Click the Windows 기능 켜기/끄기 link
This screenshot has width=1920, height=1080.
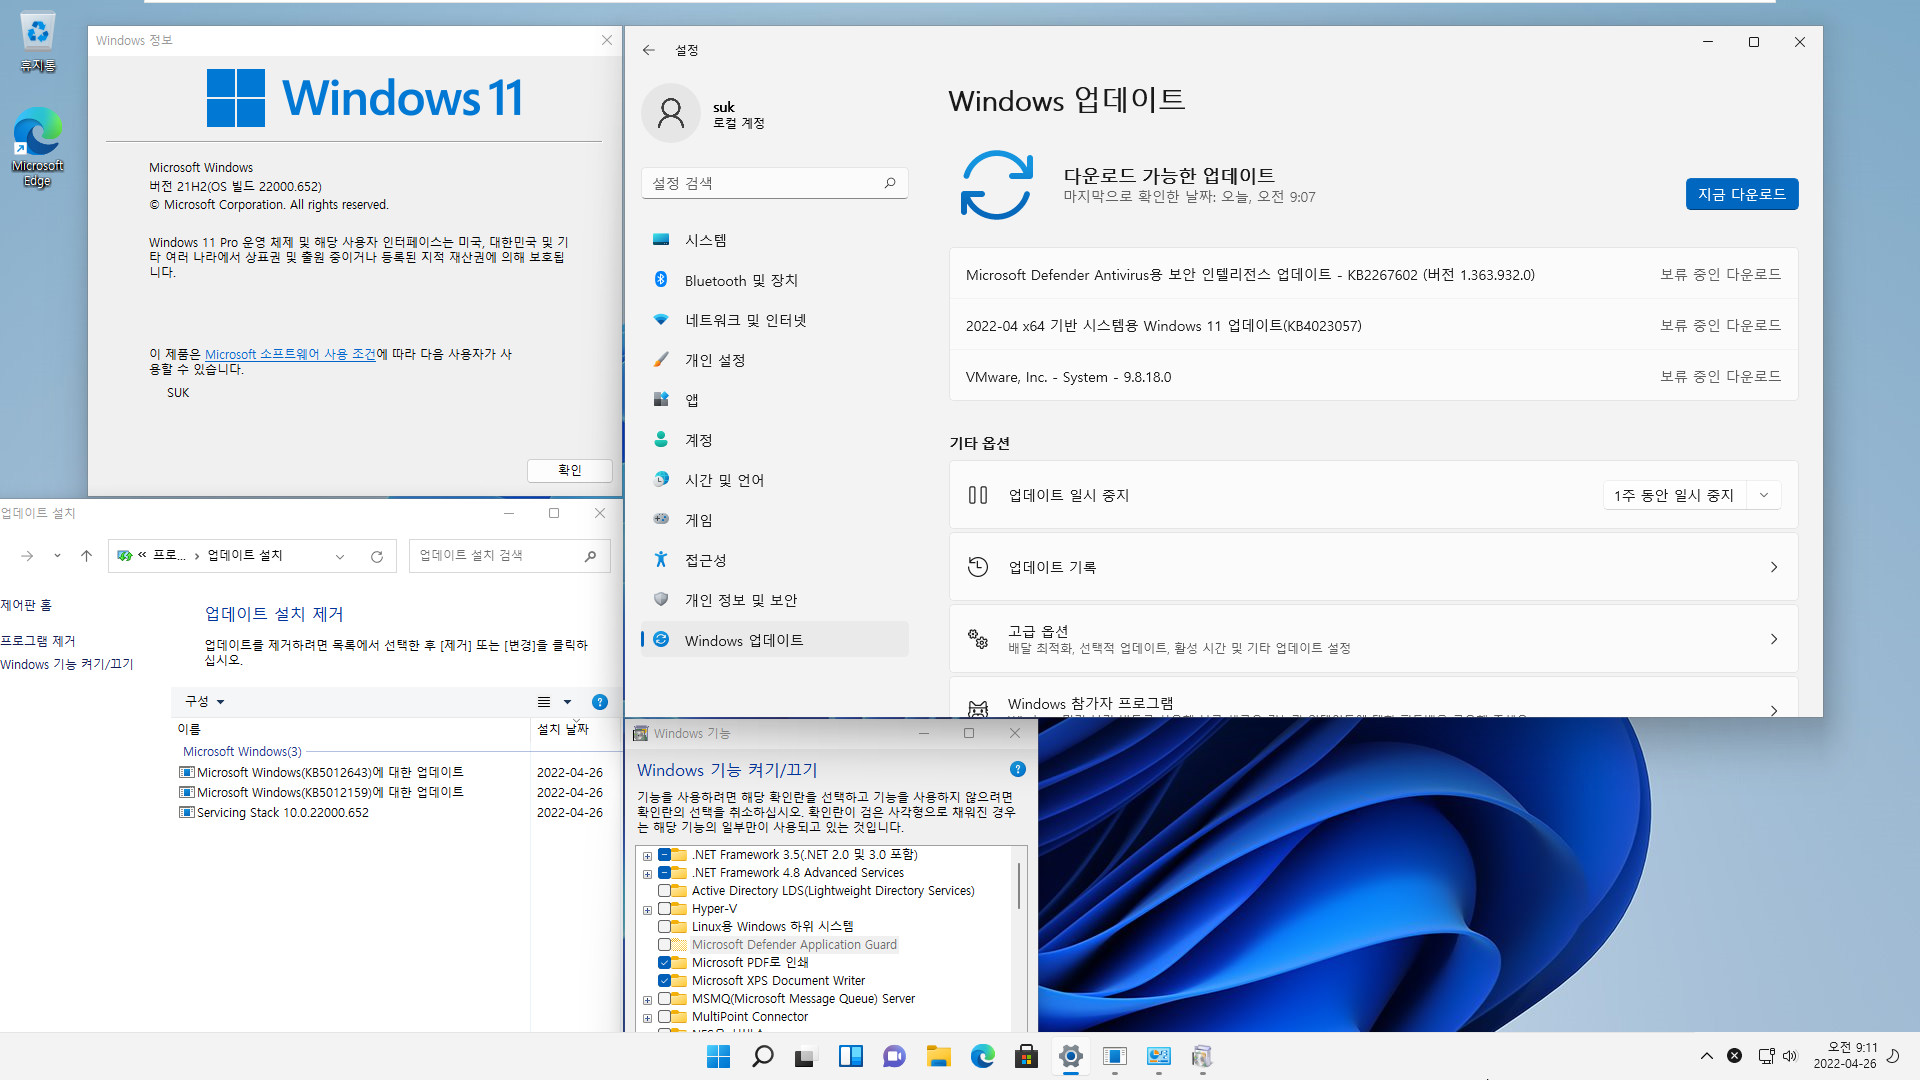point(67,664)
